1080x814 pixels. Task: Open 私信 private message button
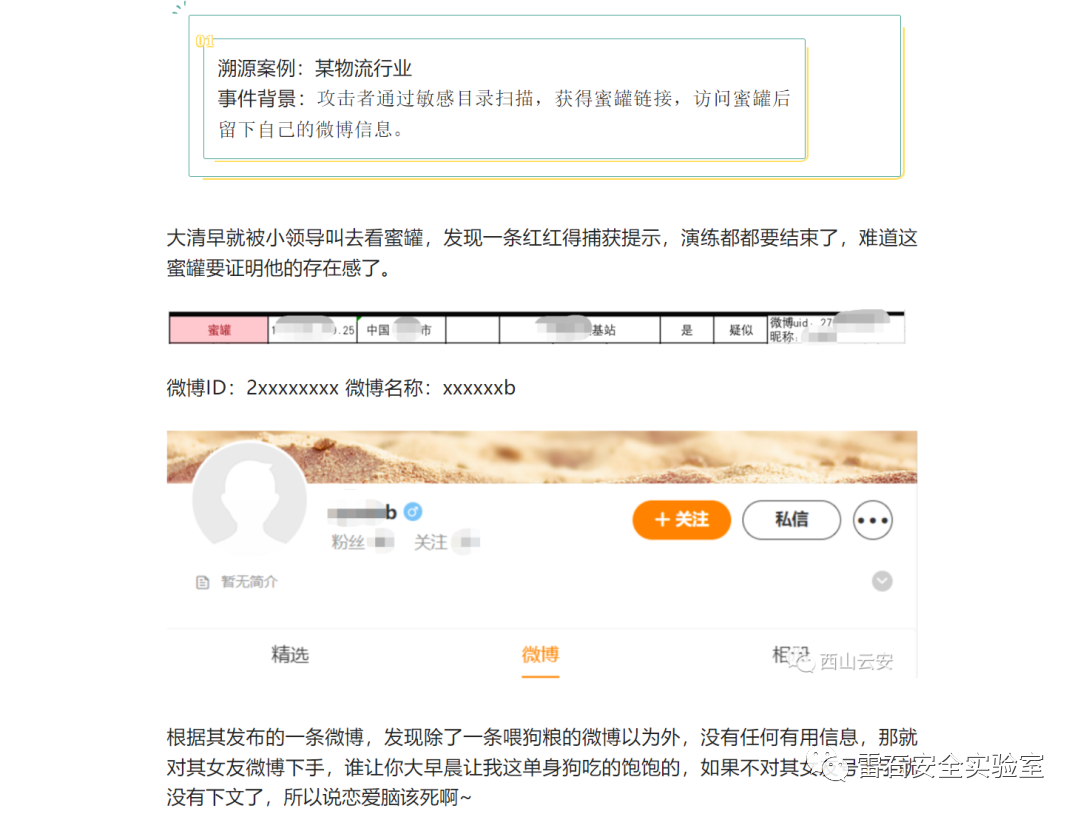pos(791,519)
